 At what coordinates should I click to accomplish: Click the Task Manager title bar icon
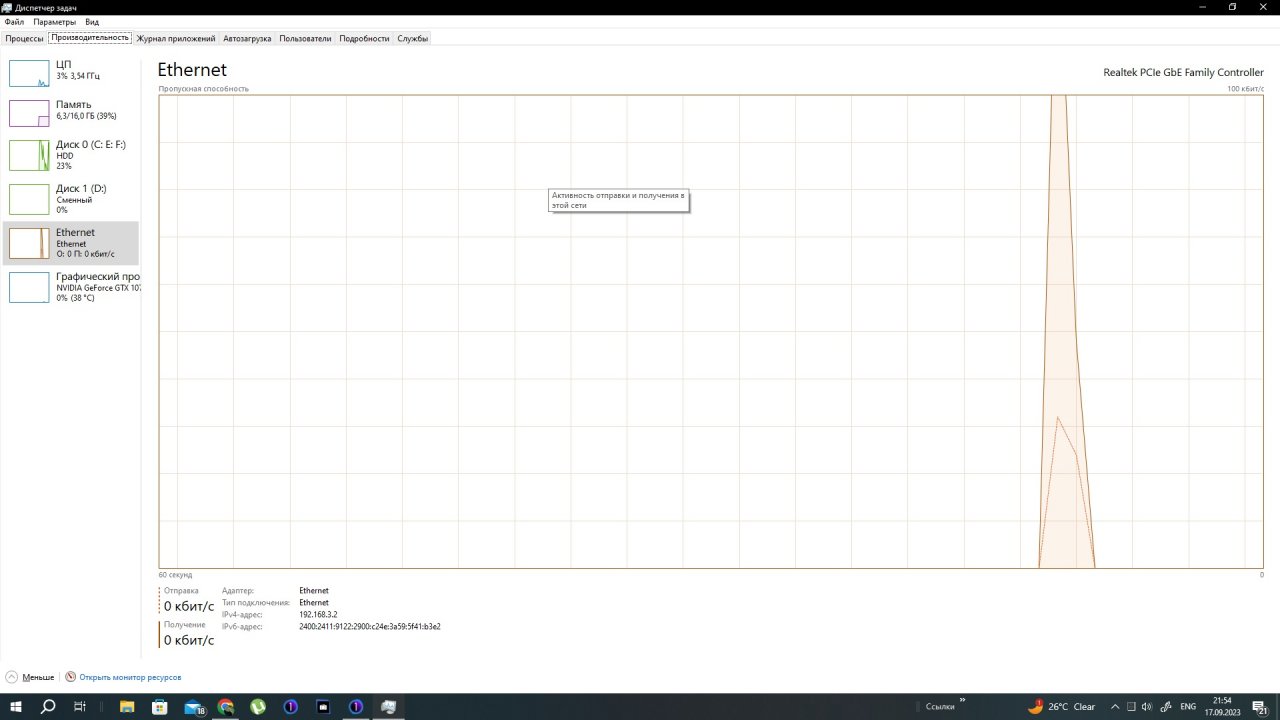point(8,7)
